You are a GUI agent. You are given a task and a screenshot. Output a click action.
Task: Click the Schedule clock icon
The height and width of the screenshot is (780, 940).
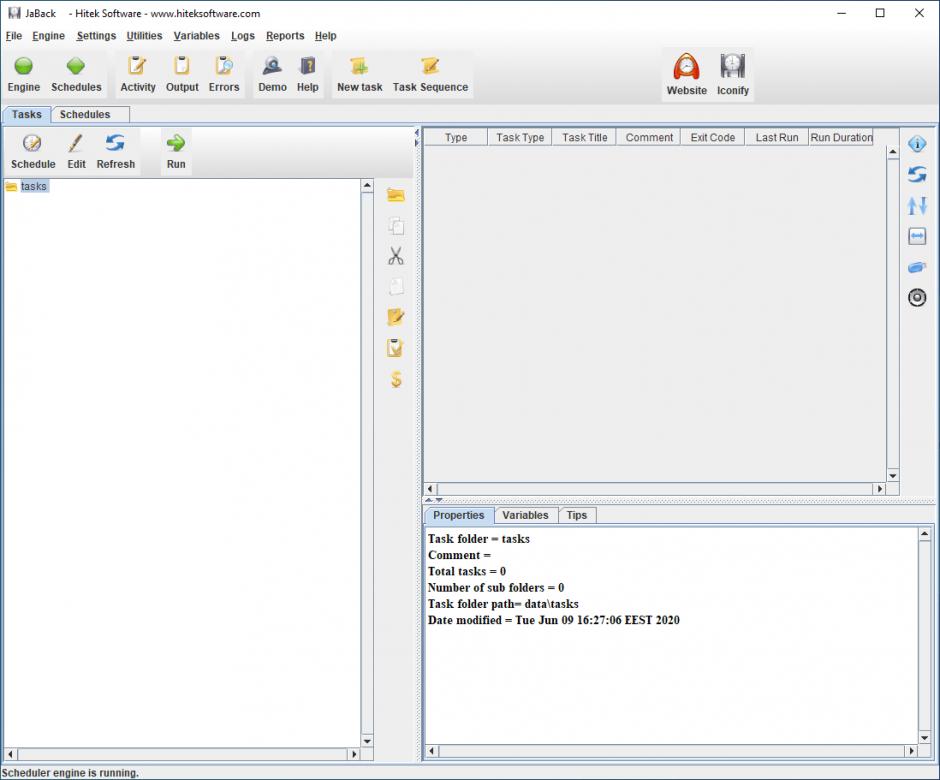click(32, 143)
